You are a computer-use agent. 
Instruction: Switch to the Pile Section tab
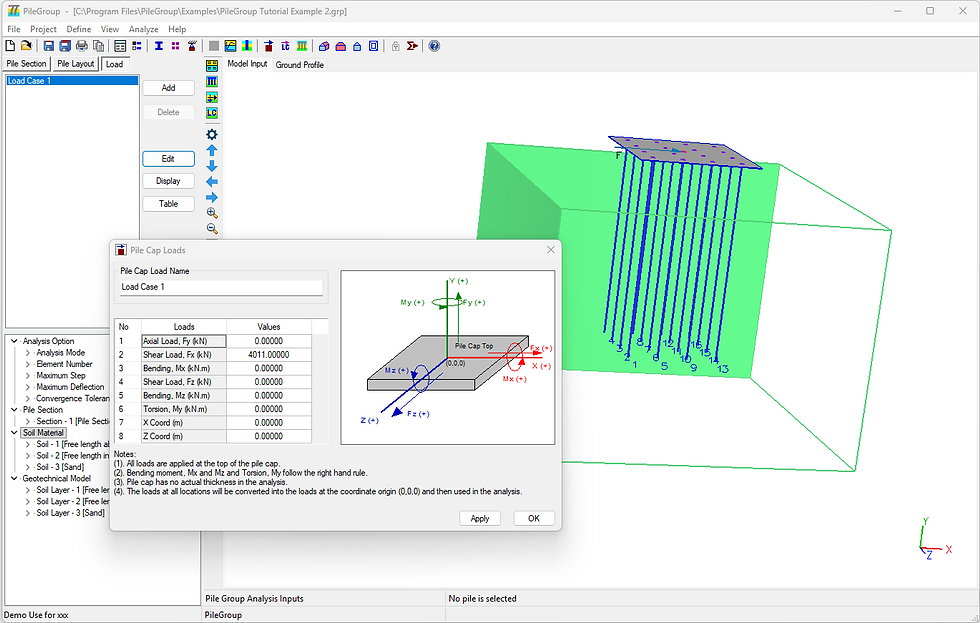26,64
